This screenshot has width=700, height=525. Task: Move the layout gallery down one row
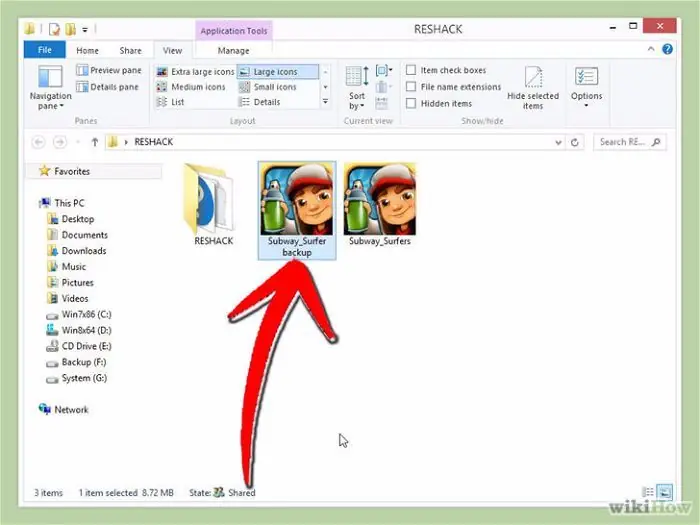[325, 87]
